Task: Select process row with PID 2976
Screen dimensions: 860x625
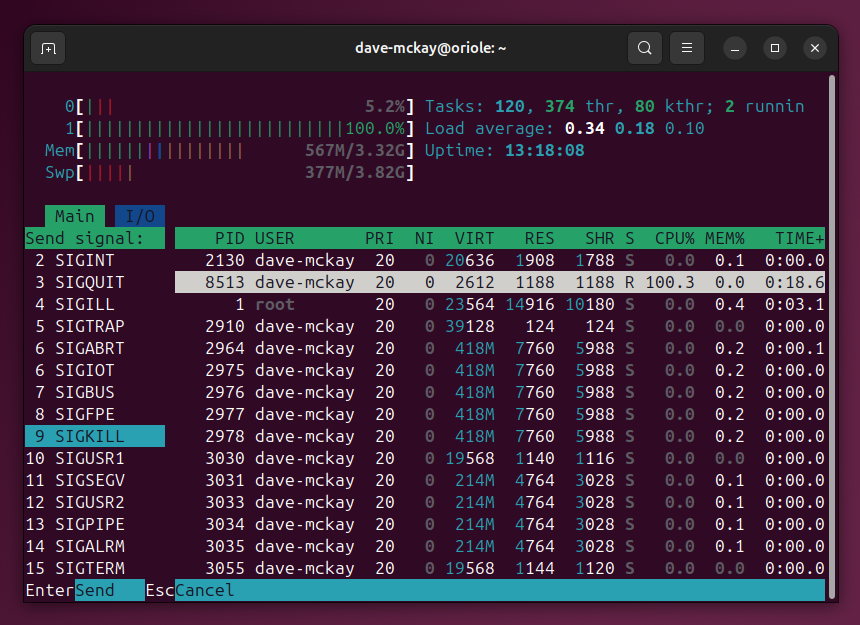Action: pyautogui.click(x=500, y=392)
